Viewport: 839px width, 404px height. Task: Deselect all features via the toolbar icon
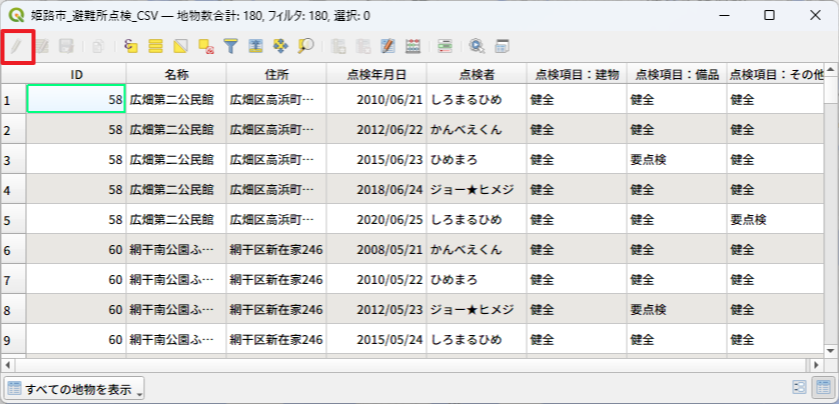(206, 46)
